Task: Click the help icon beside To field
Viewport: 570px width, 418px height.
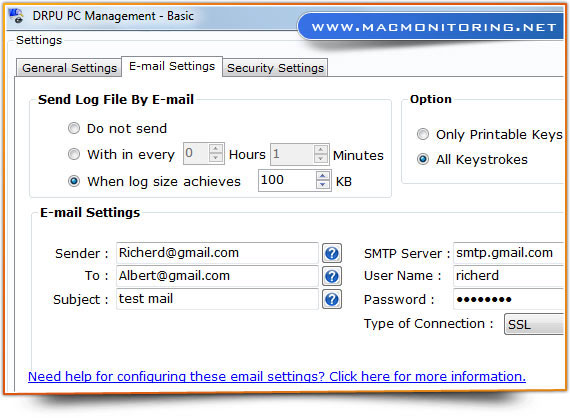Action: 332,276
